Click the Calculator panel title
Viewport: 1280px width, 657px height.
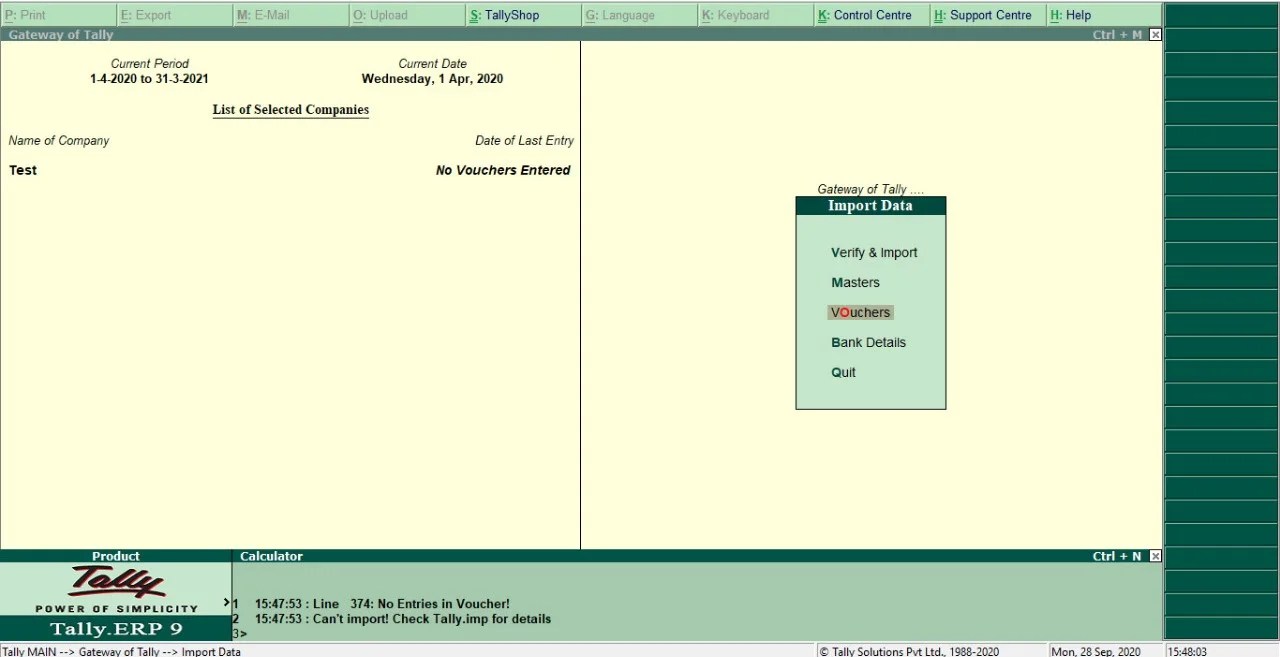[271, 556]
